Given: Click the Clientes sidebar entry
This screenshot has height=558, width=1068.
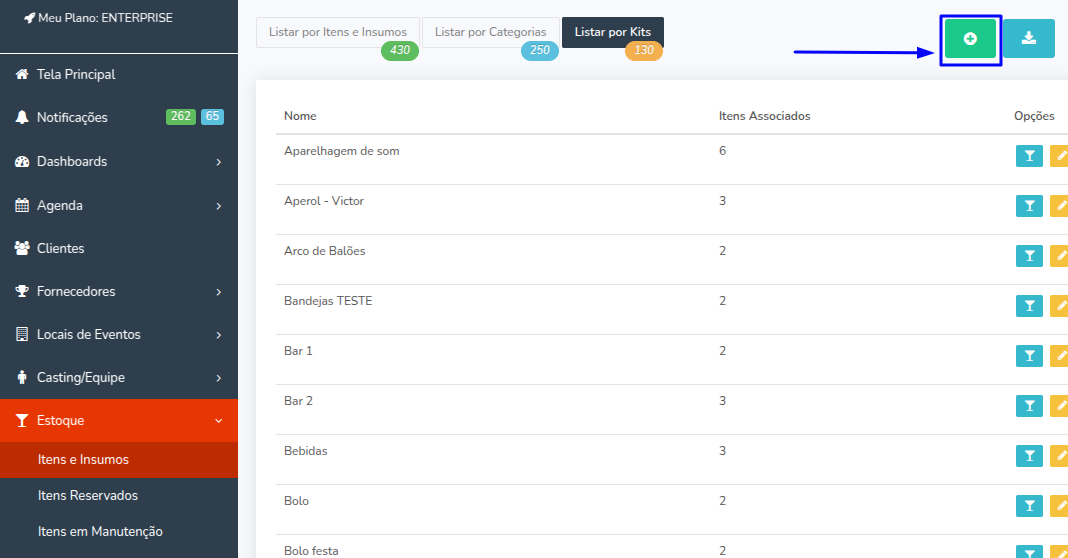Looking at the screenshot, I should [119, 249].
